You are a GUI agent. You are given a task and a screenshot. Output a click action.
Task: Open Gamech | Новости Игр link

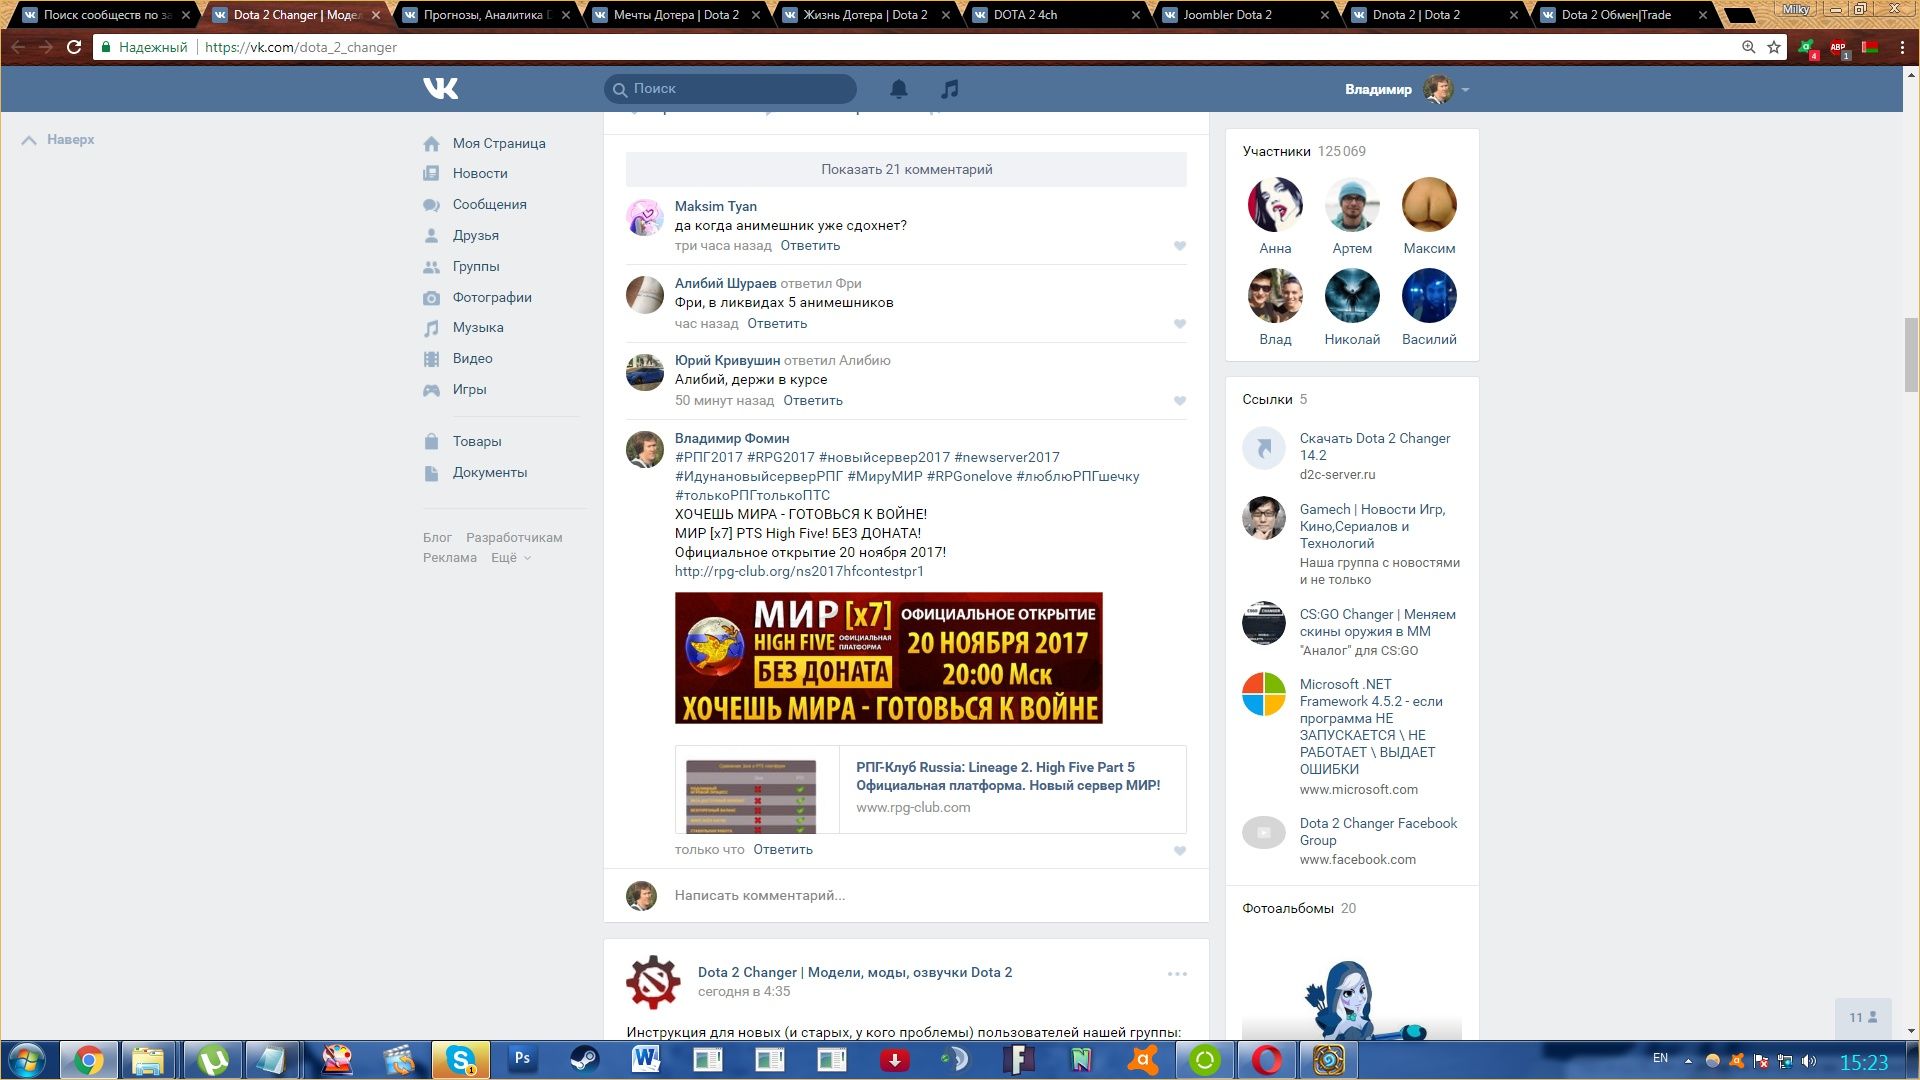pyautogui.click(x=1372, y=527)
